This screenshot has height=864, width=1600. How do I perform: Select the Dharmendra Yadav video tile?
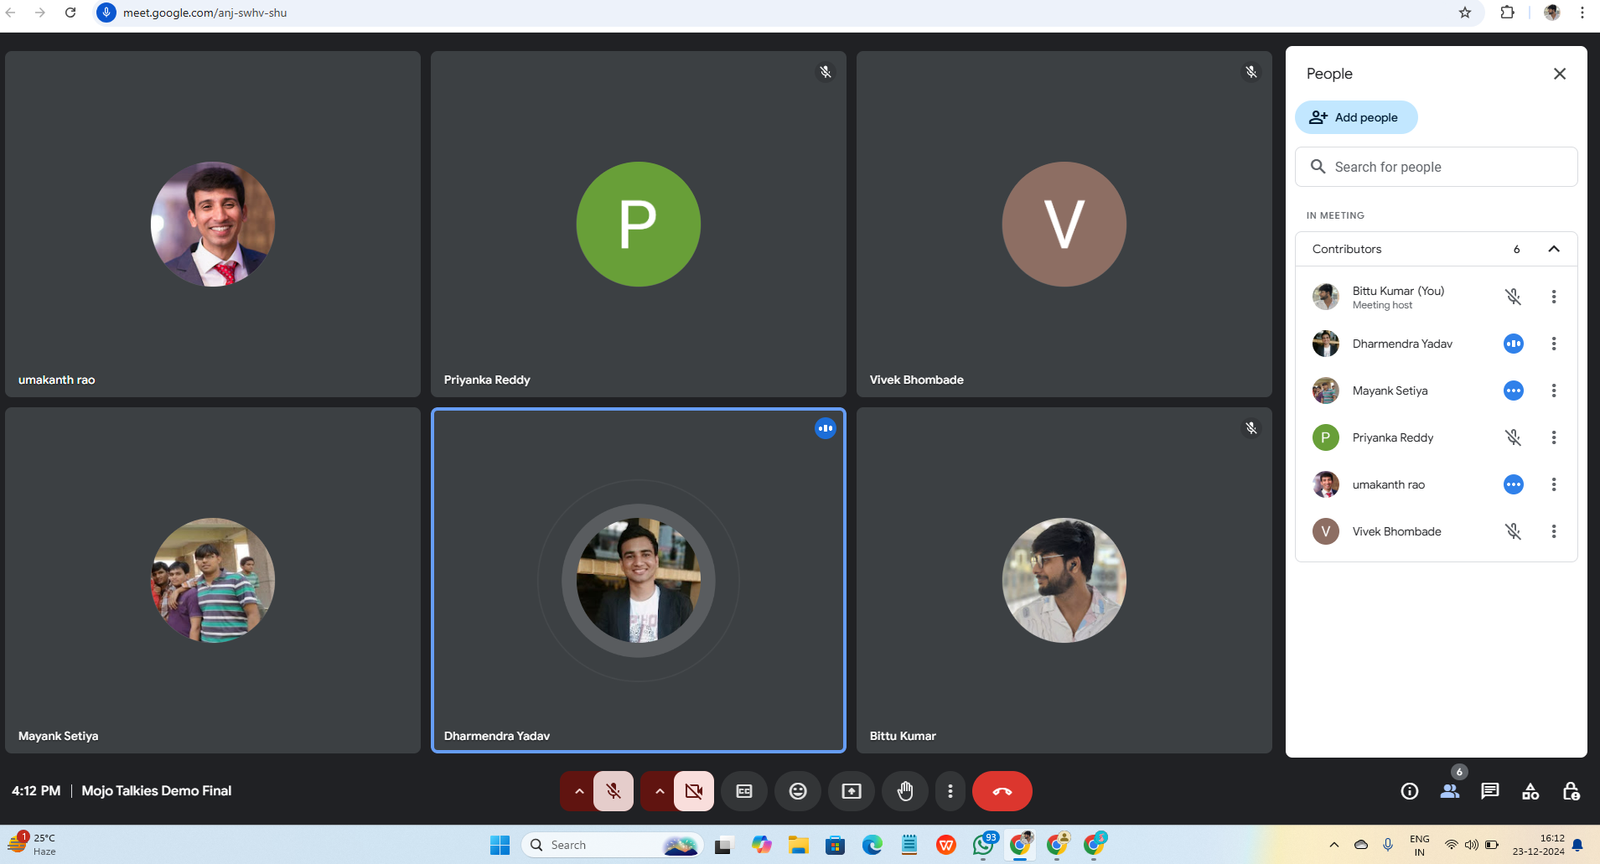638,580
